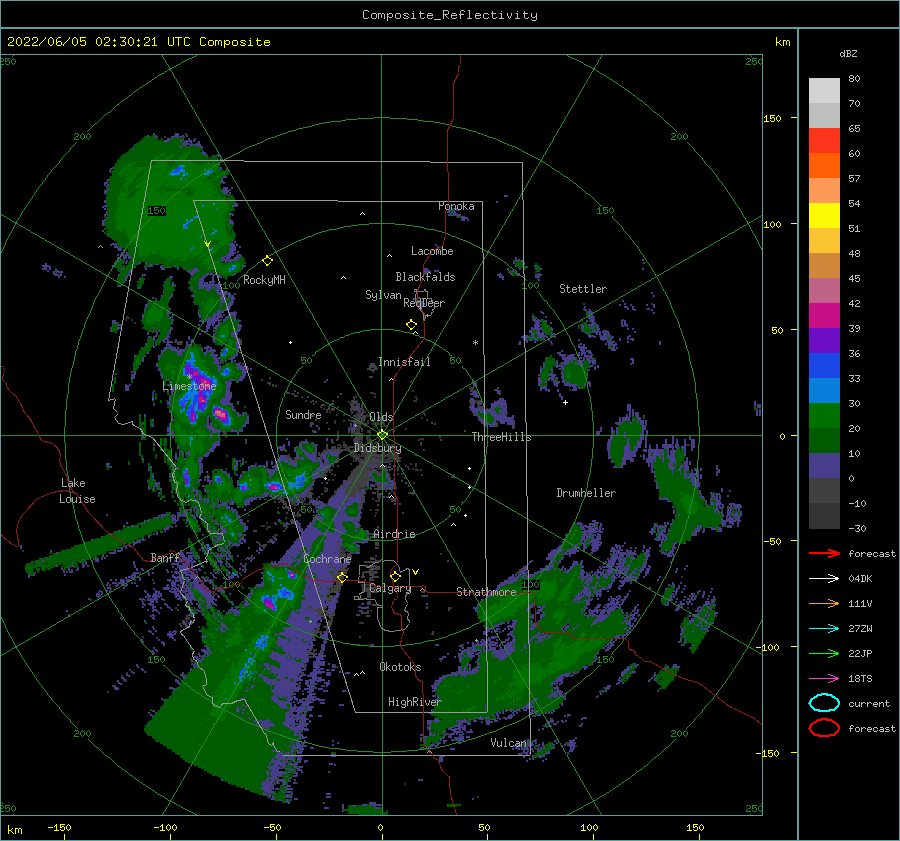Click the yellow diamond marker above Calgary

tap(395, 576)
